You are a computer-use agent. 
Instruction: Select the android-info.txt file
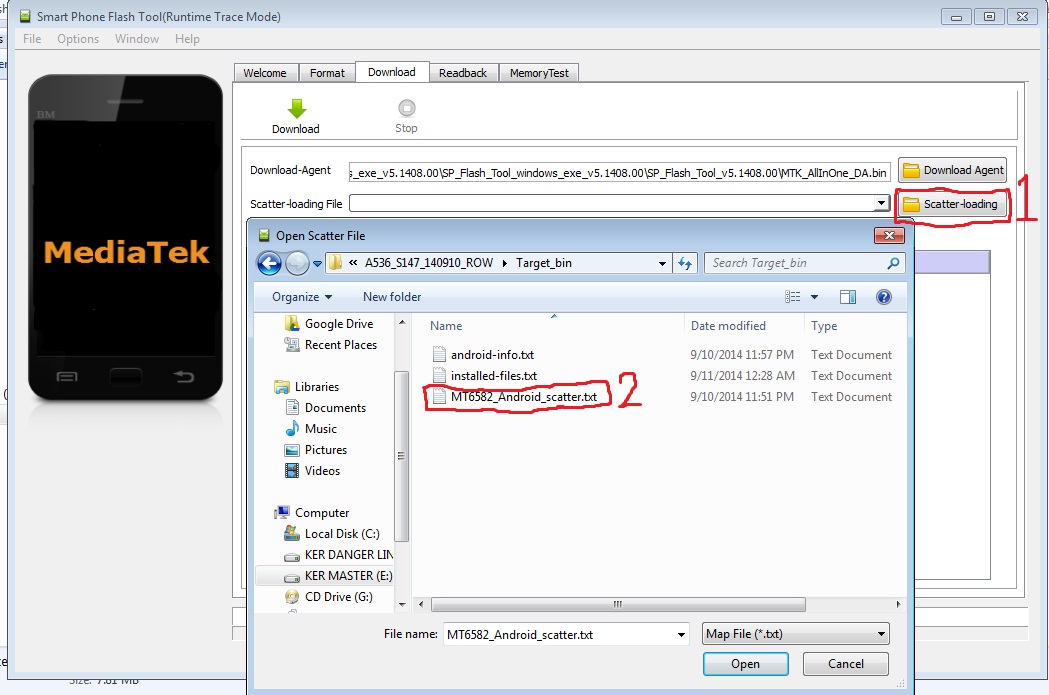pos(492,355)
